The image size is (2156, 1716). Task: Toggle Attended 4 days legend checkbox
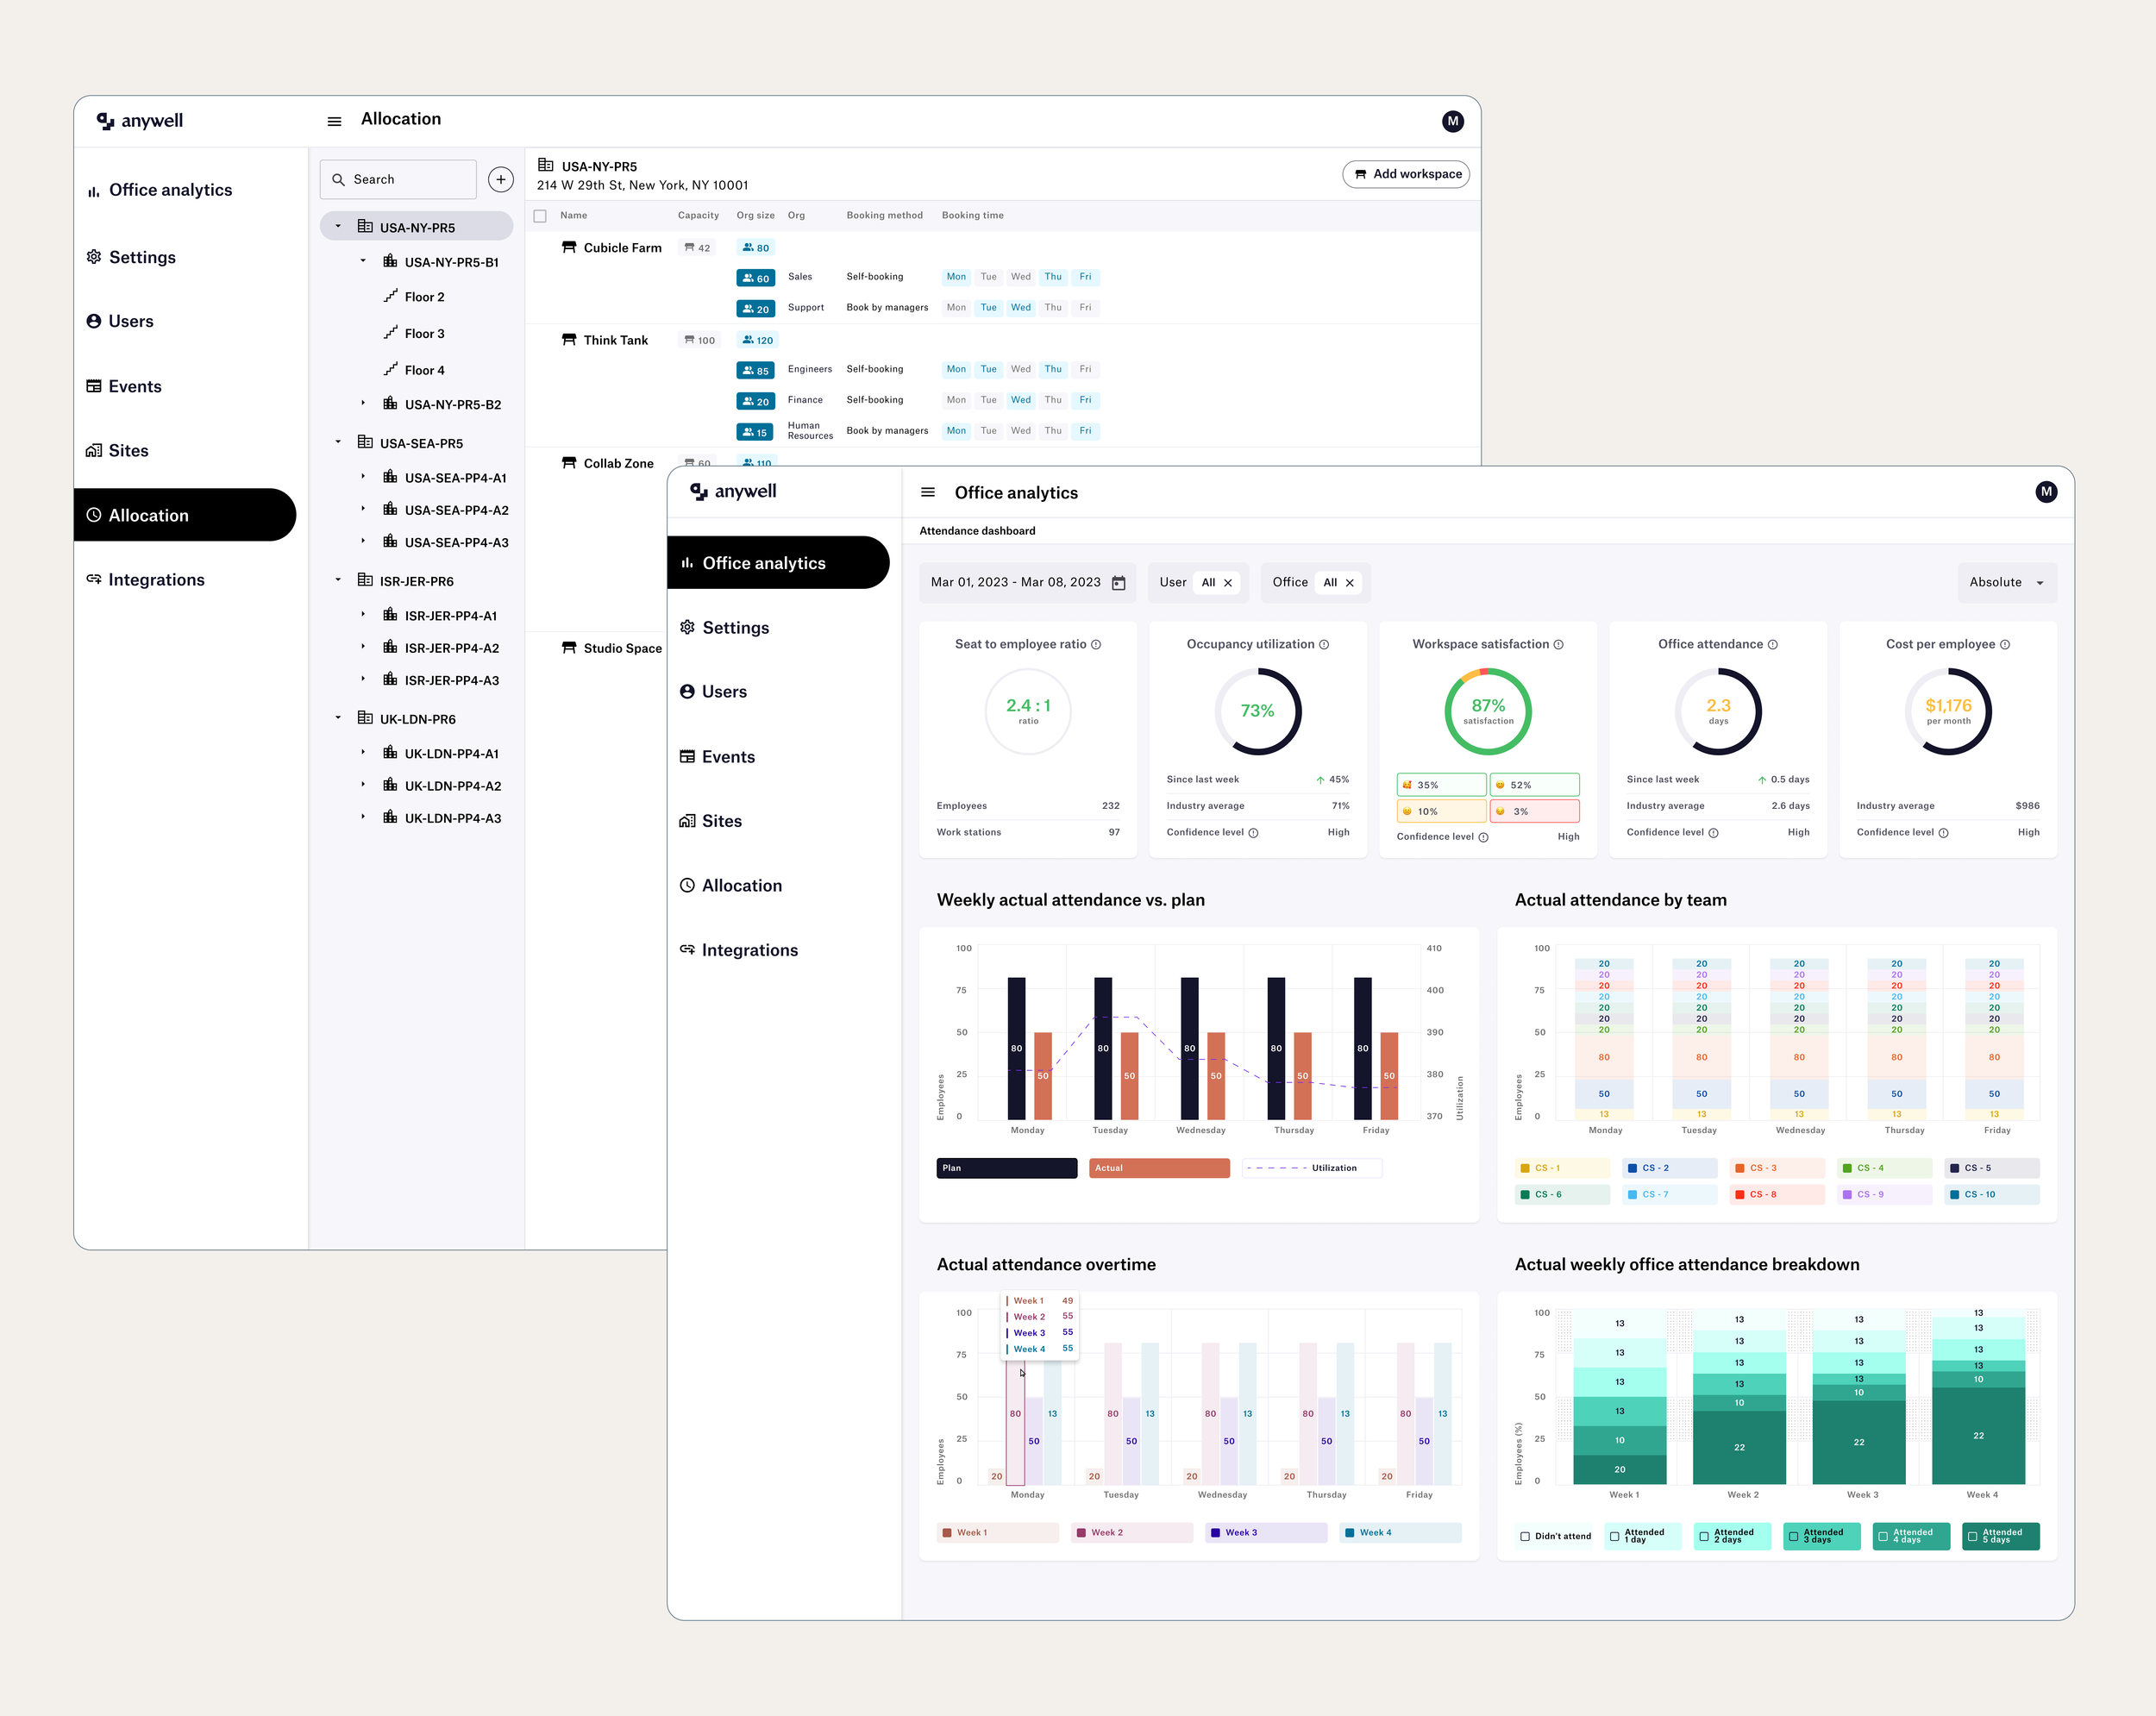pos(1882,1536)
